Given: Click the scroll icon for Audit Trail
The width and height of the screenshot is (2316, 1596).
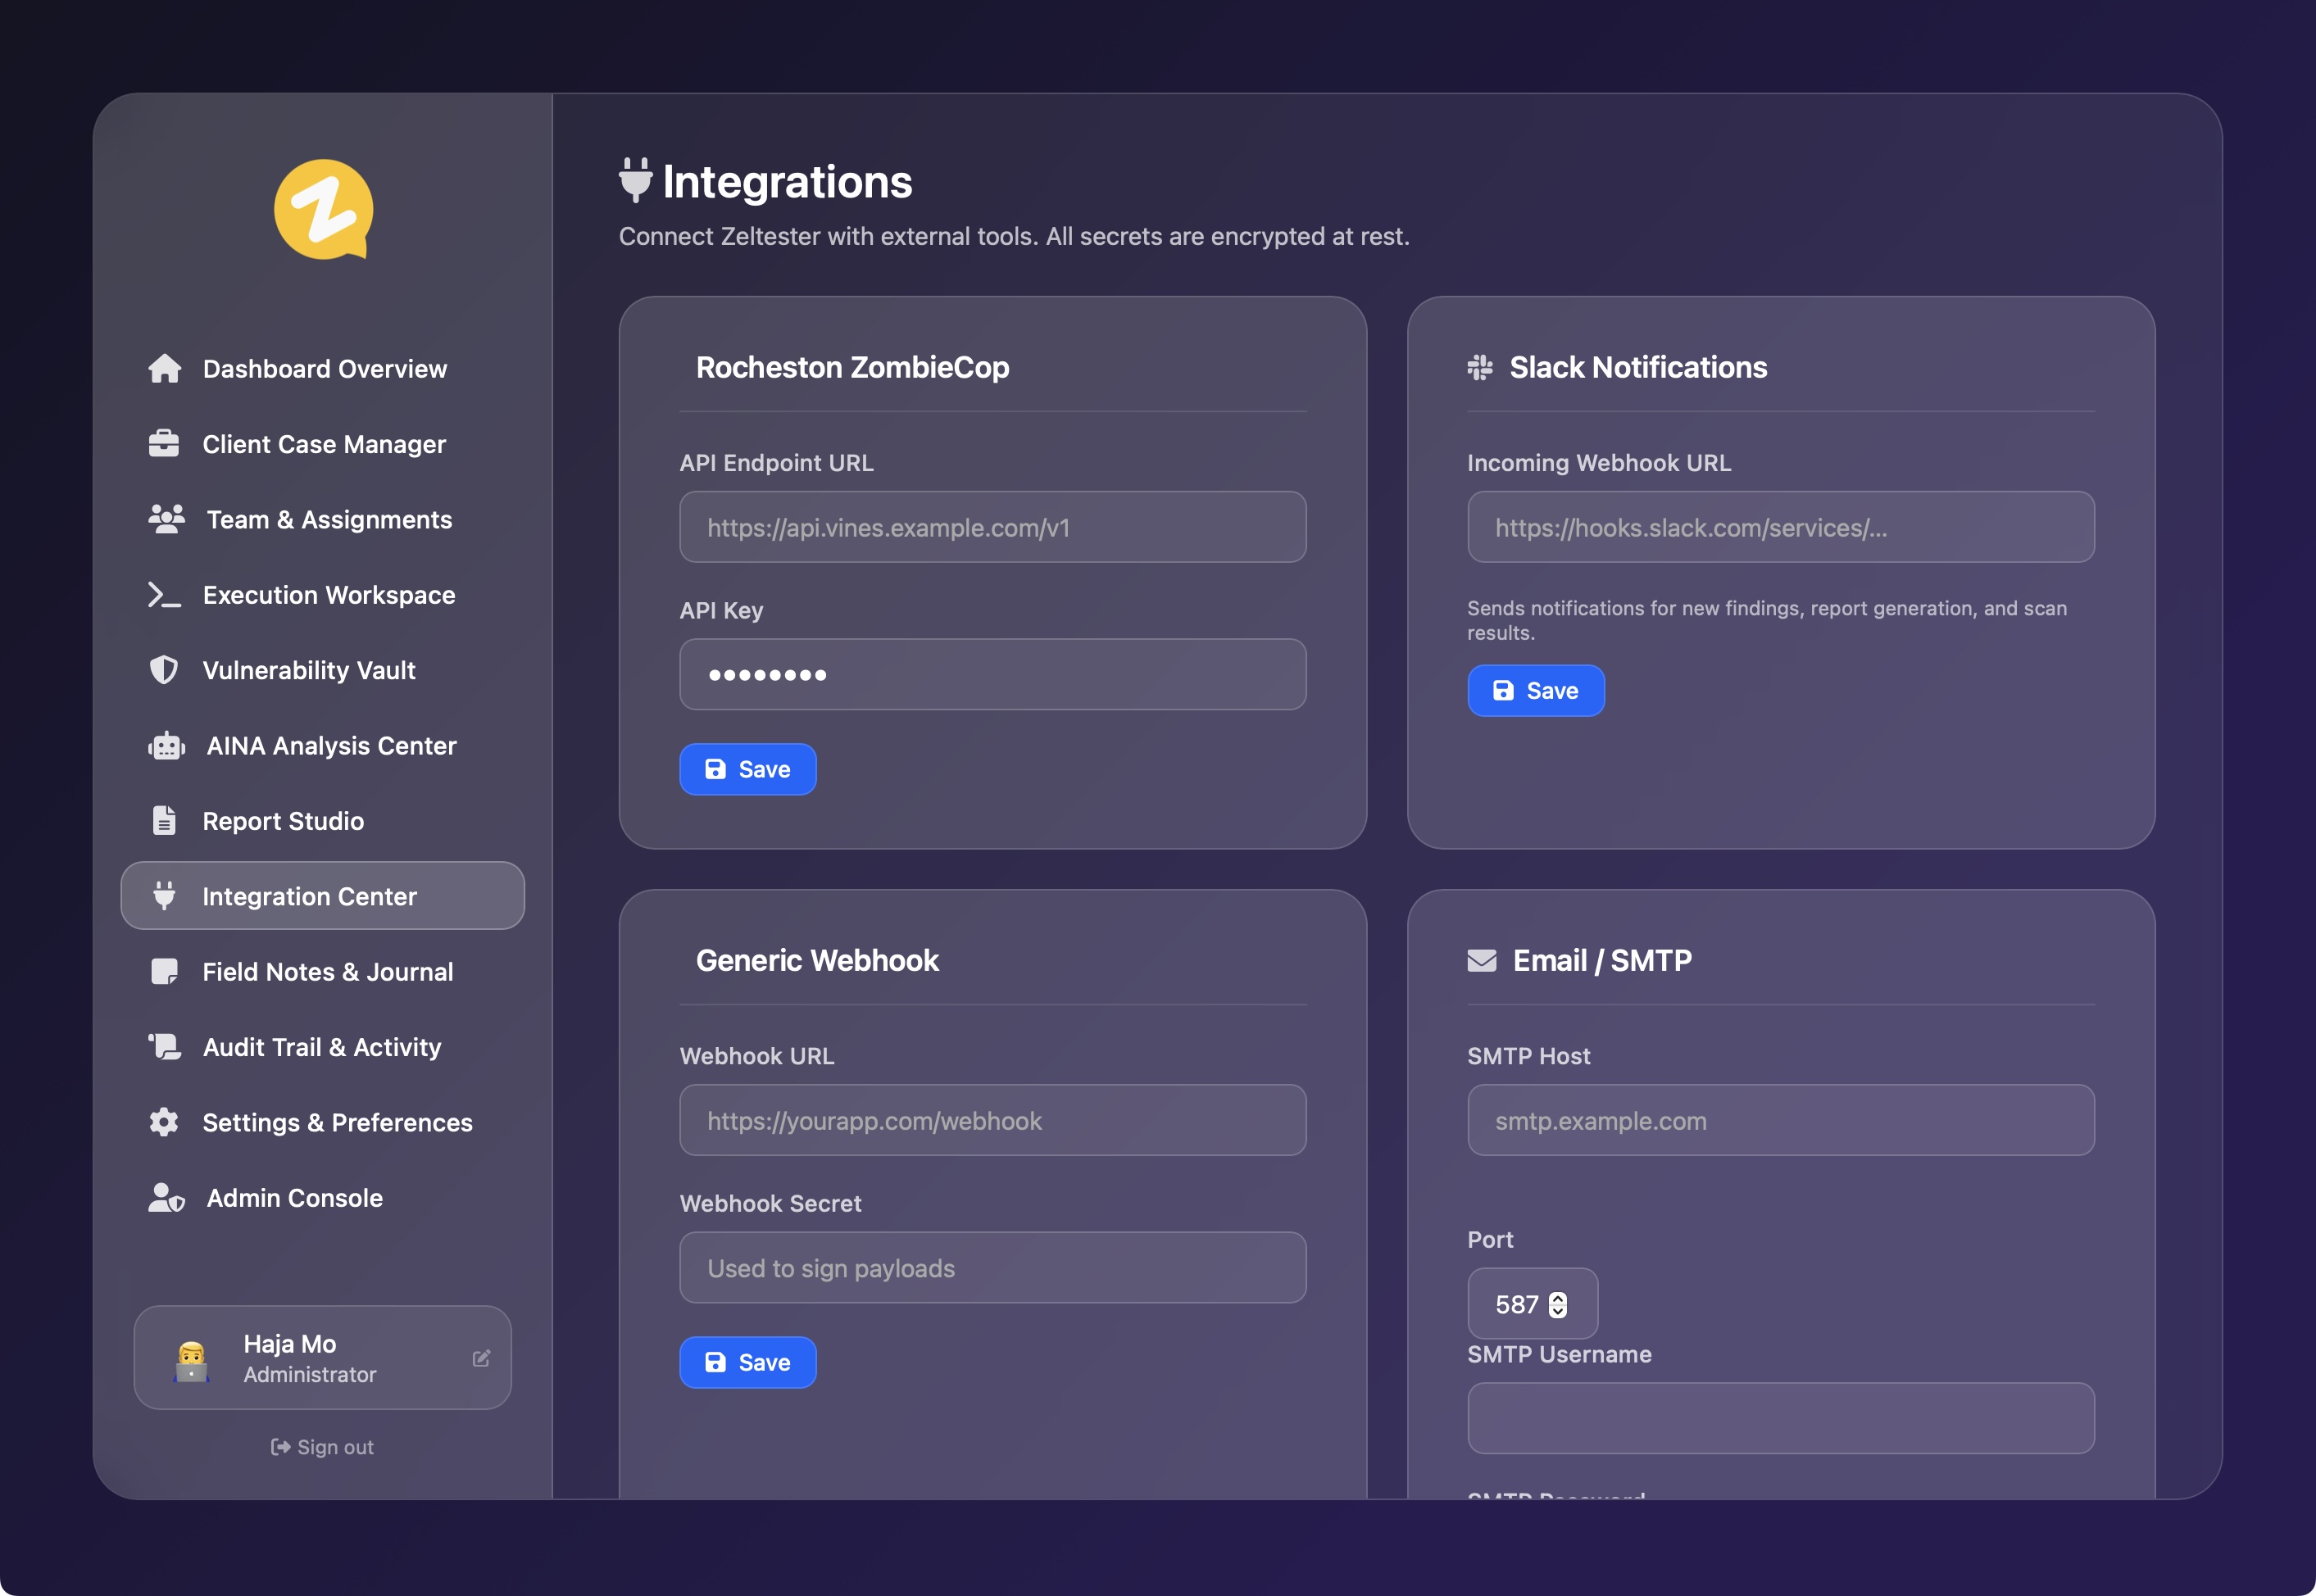Looking at the screenshot, I should pos(164,1047).
